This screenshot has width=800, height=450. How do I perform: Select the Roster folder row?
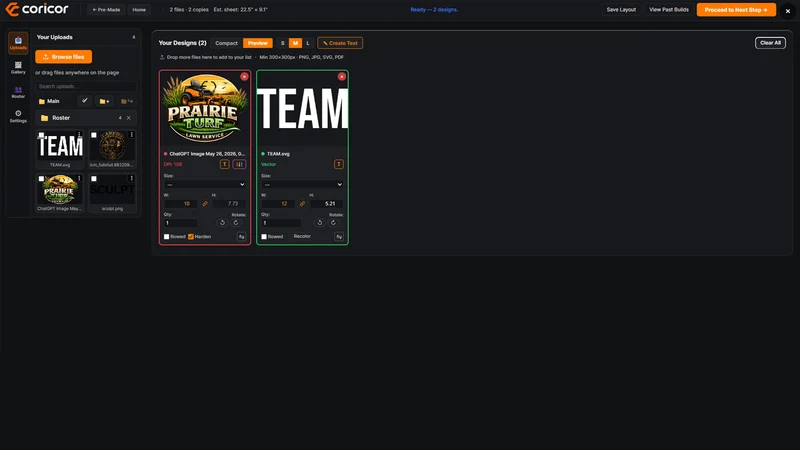pos(86,118)
